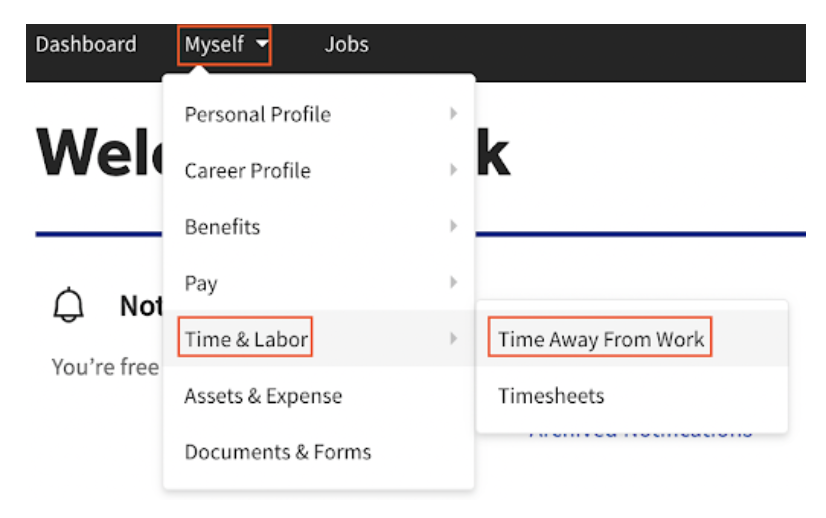Go to the Jobs section
The width and height of the screenshot is (826, 518).
coord(346,45)
